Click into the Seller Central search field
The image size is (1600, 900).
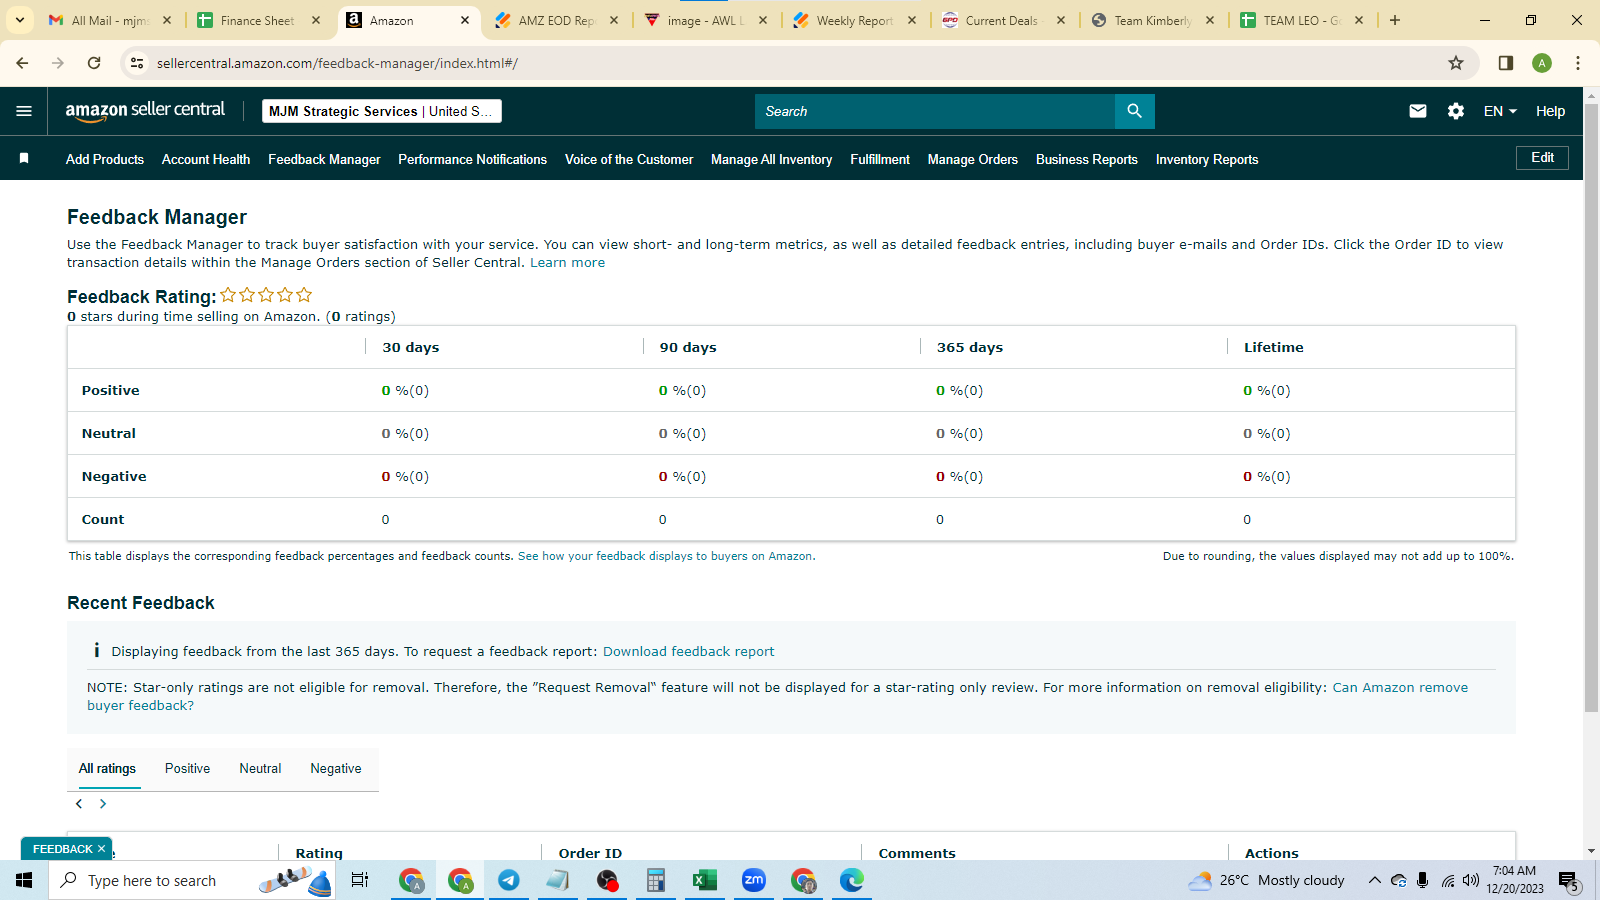click(x=935, y=111)
